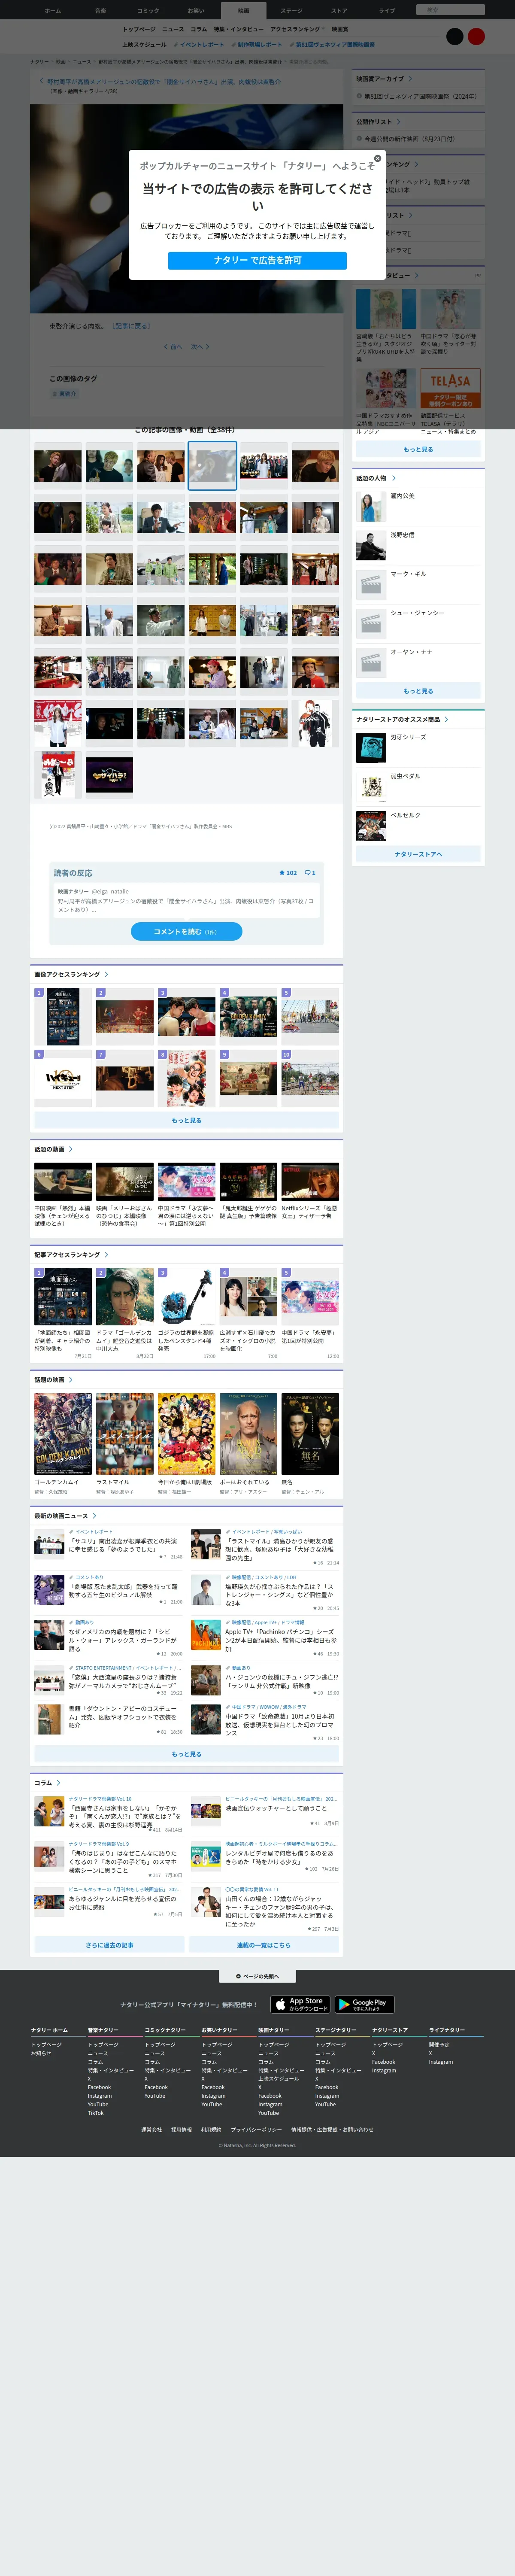Switch to the お笑い tab
Screen dimensions: 515x2576
(x=196, y=10)
